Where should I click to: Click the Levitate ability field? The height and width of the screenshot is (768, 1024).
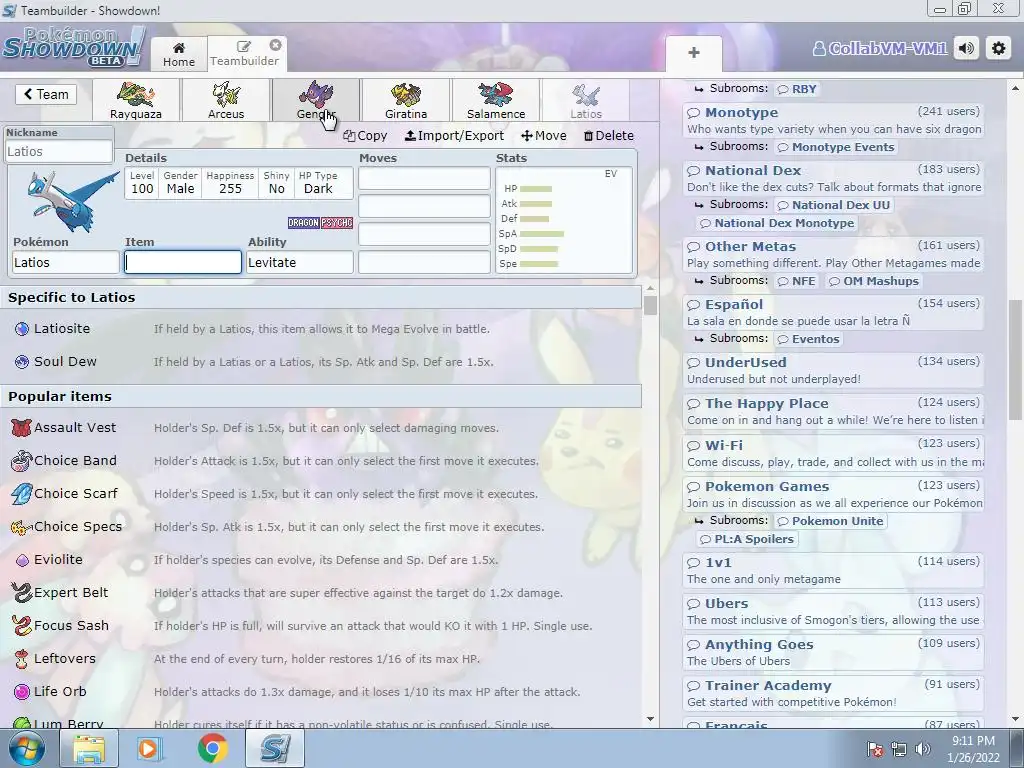(300, 263)
